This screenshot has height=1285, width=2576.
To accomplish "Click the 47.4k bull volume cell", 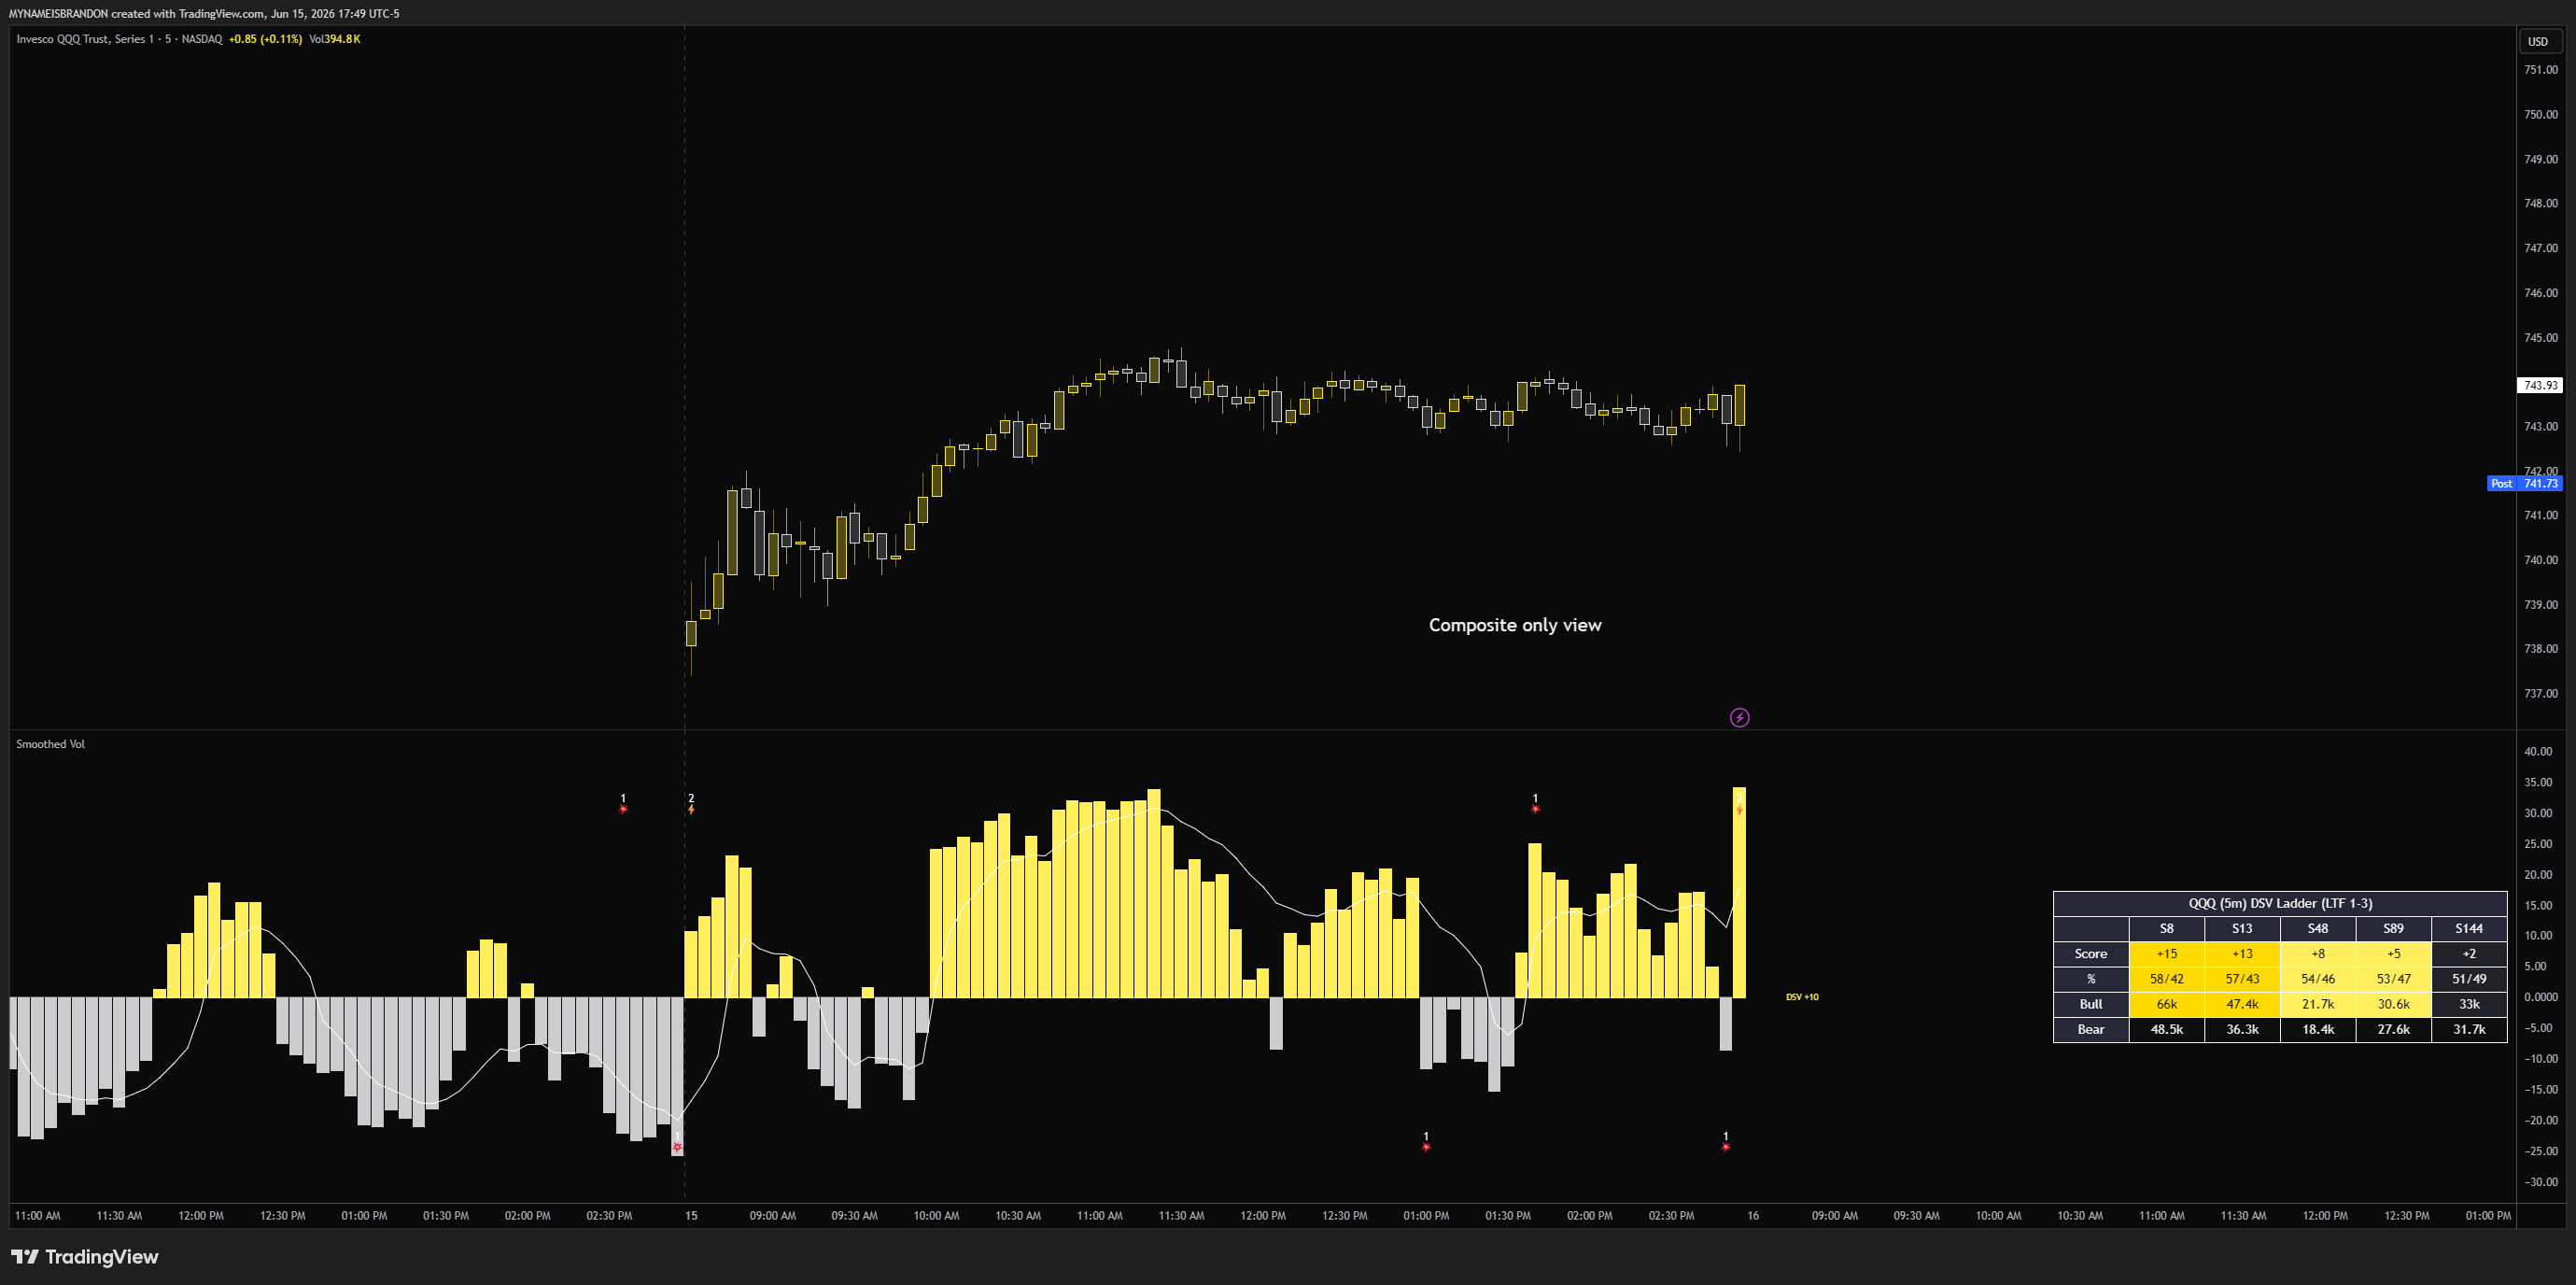I will [x=2242, y=1004].
